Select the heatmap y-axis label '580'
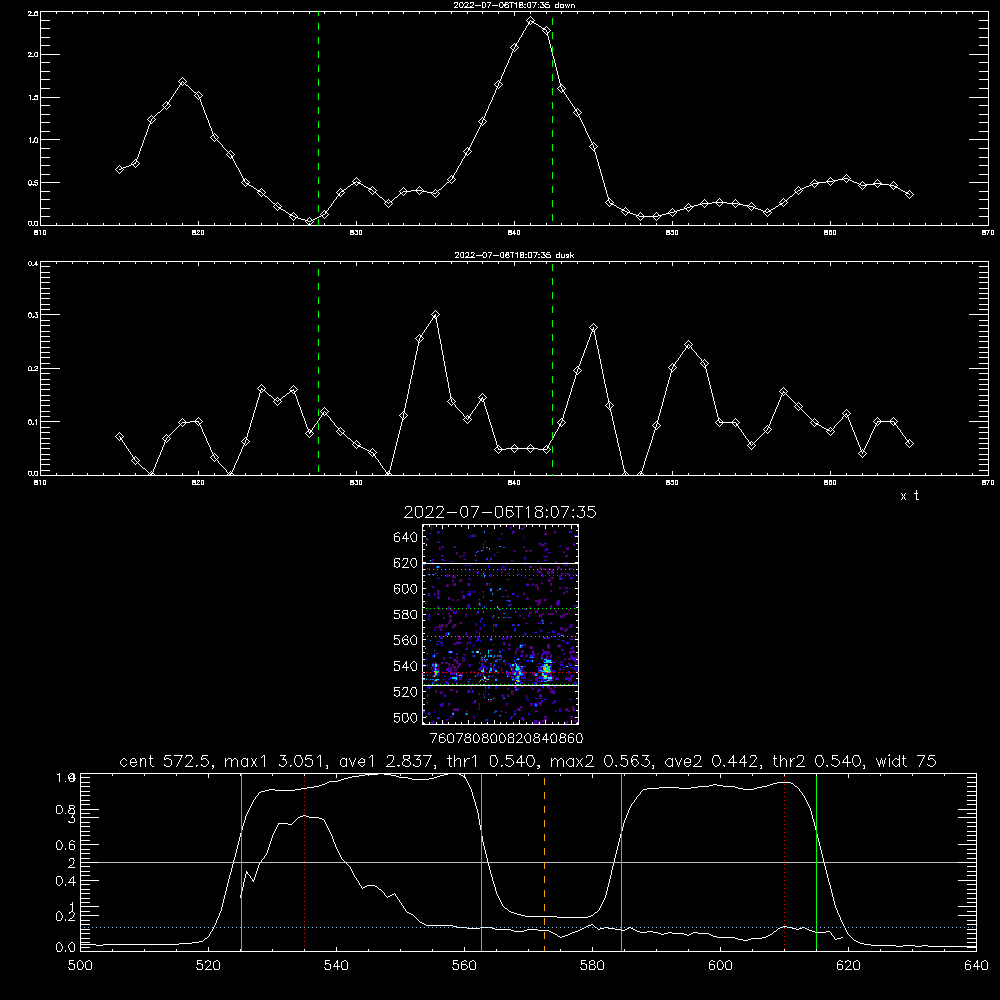Viewport: 1000px width, 1000px height. pyautogui.click(x=406, y=615)
